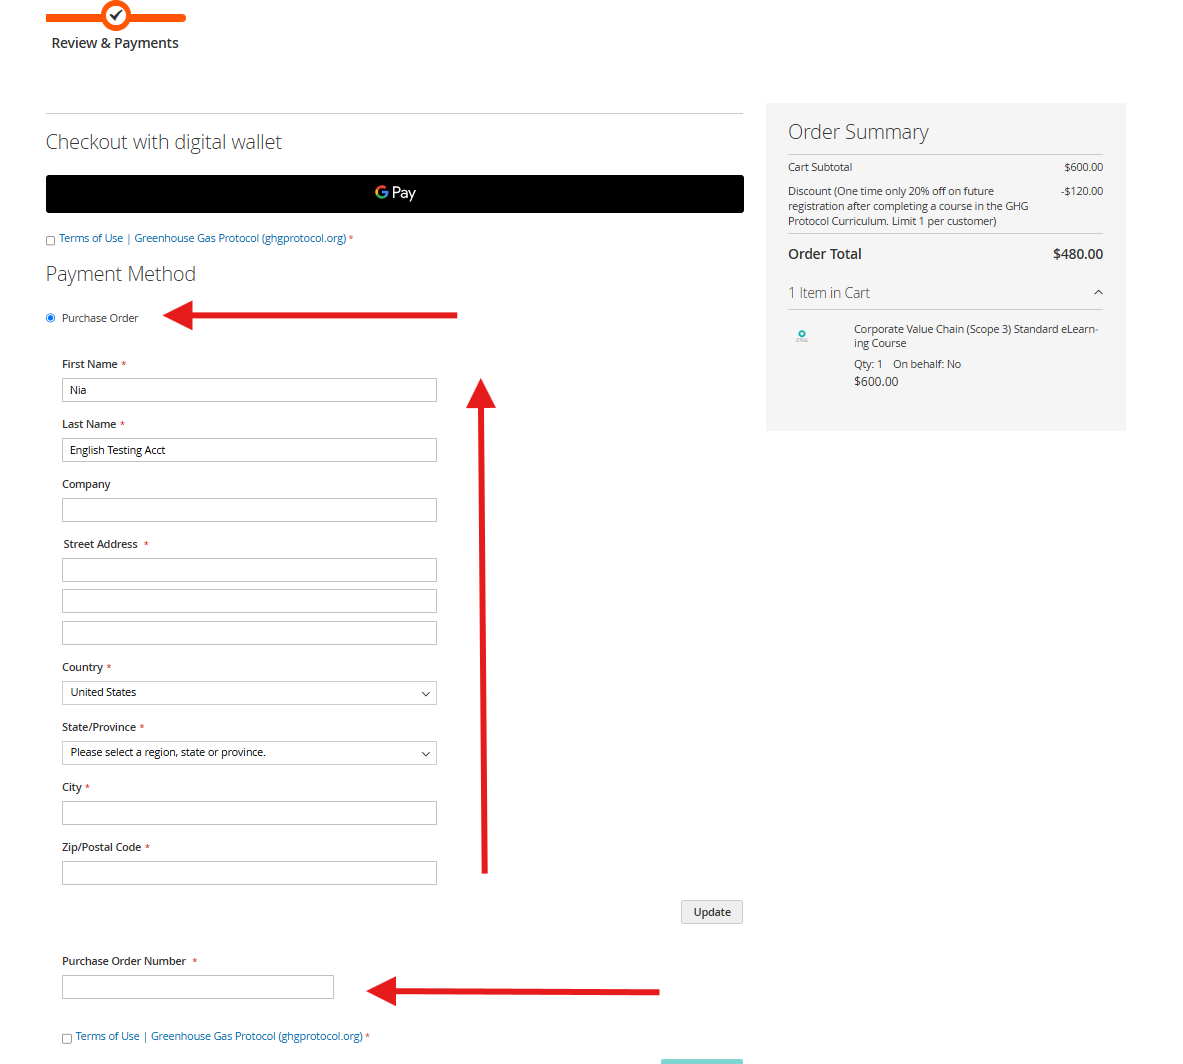The height and width of the screenshot is (1064, 1183).
Task: Collapse the 1 Item in Cart section
Action: pyautogui.click(x=1097, y=293)
